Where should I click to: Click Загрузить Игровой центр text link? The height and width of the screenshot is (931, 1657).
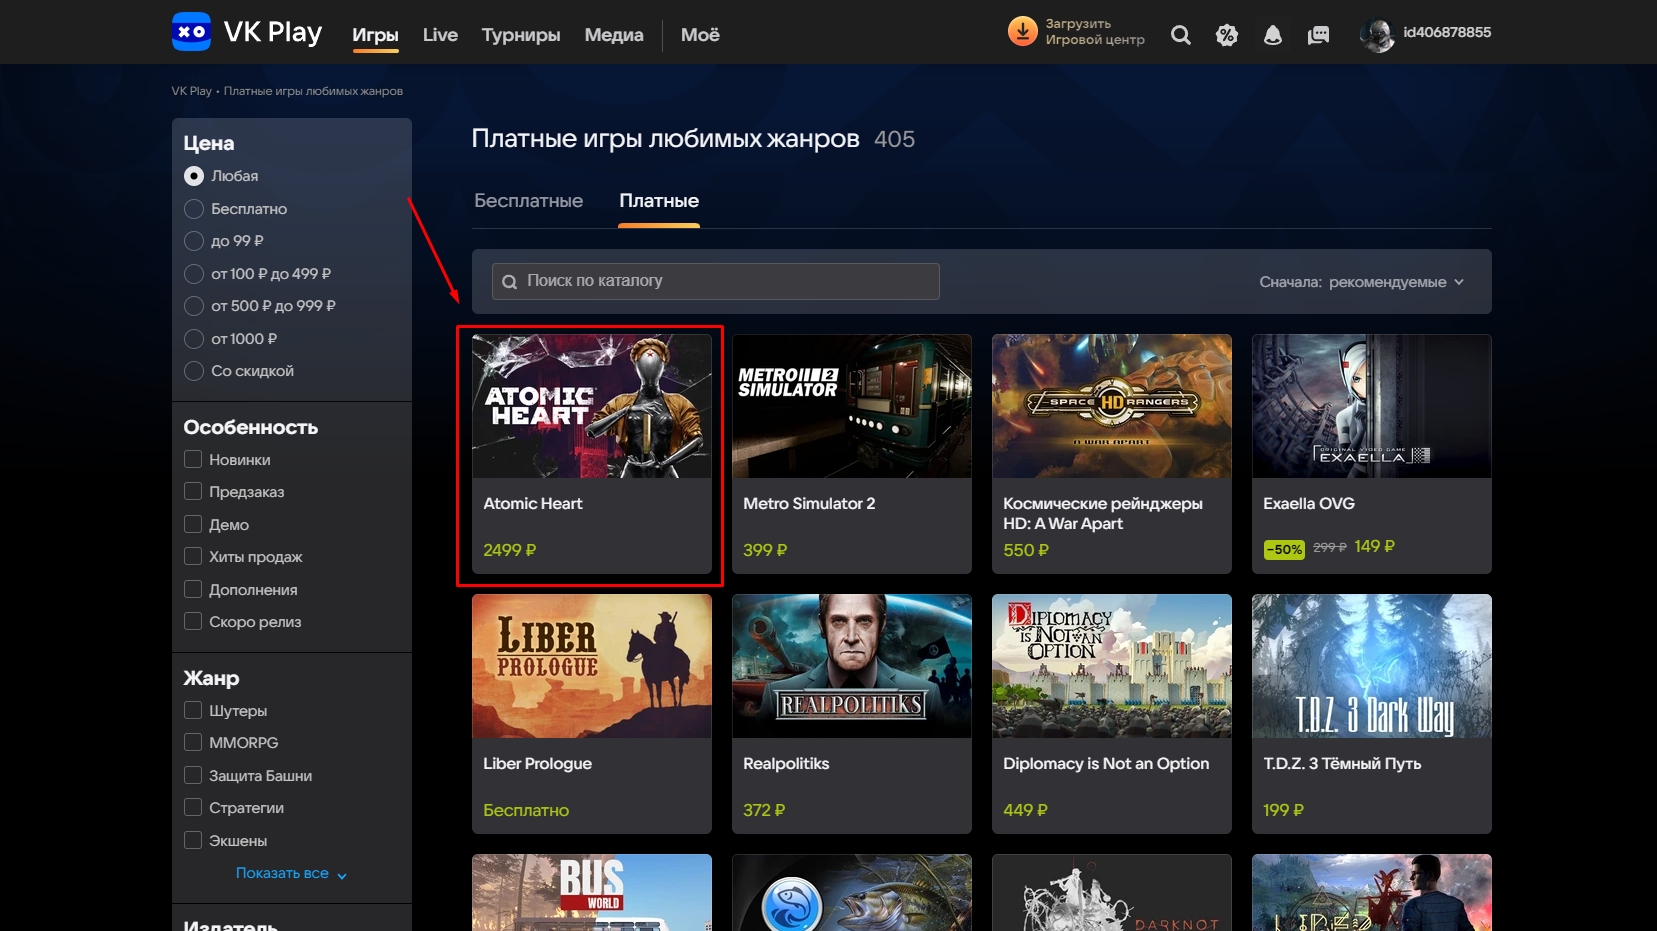[1095, 32]
